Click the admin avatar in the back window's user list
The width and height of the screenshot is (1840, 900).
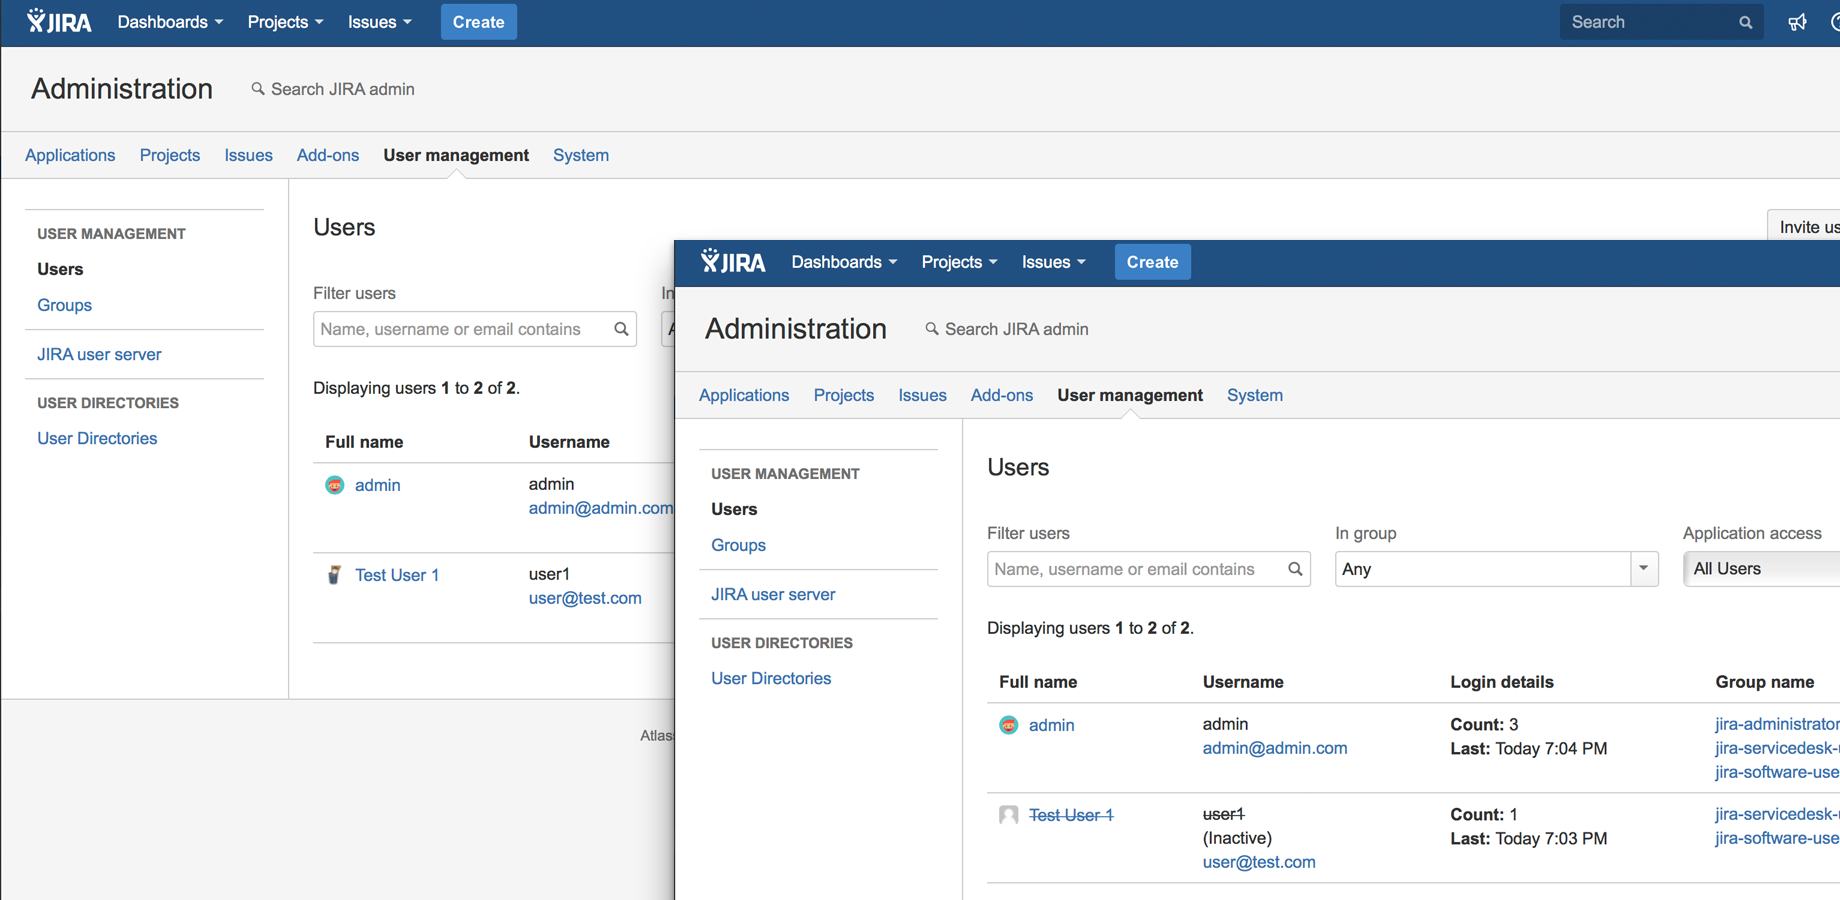click(x=335, y=485)
